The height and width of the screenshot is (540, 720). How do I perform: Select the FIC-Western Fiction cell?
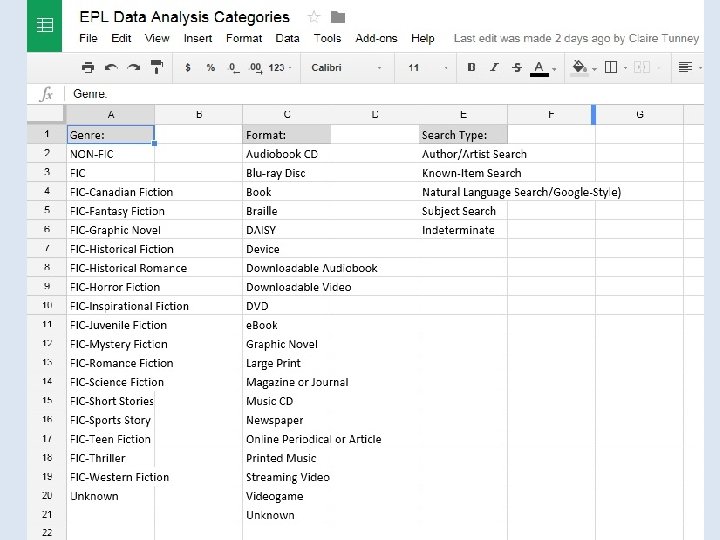(111, 477)
